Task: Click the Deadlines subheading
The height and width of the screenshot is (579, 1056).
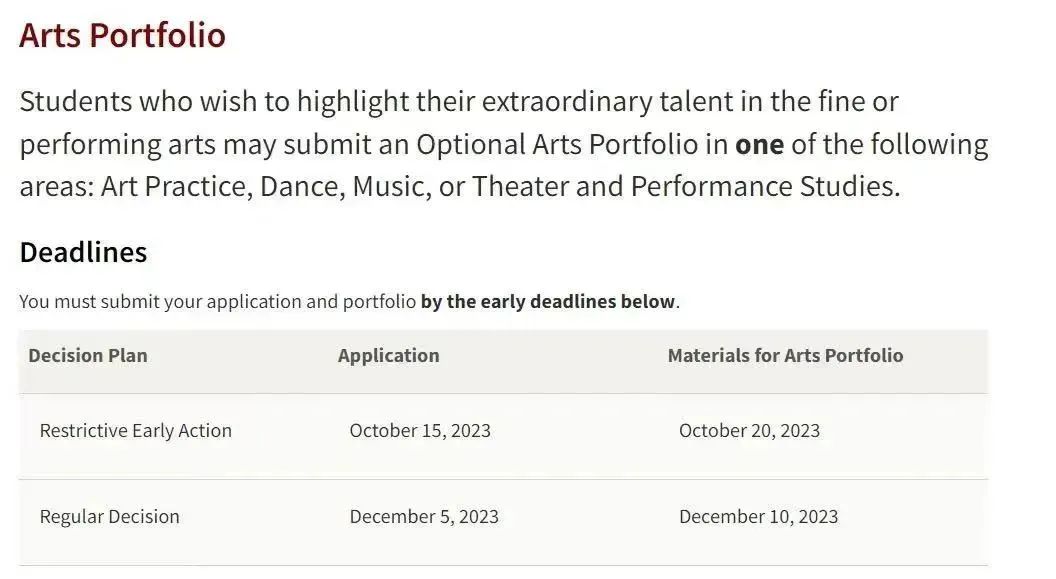Action: [x=83, y=252]
